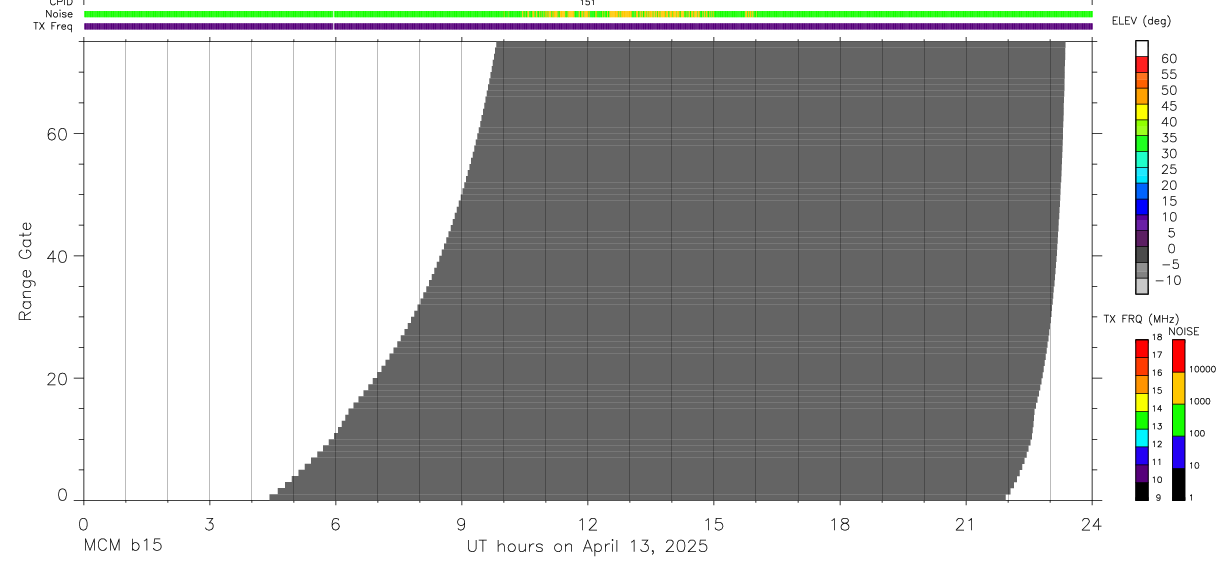Click the white top cap of the ELEV colorbar

point(1141,48)
